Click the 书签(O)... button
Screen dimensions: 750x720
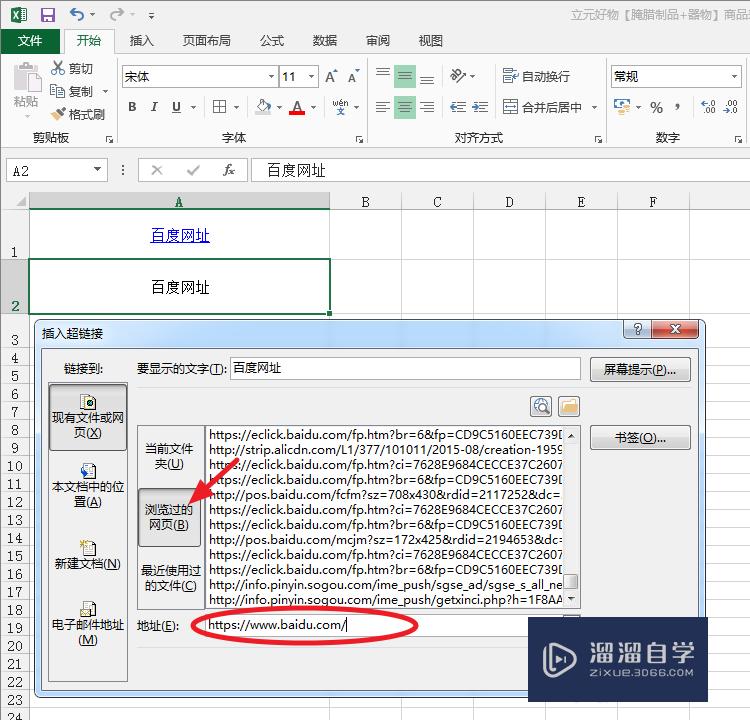(x=640, y=437)
